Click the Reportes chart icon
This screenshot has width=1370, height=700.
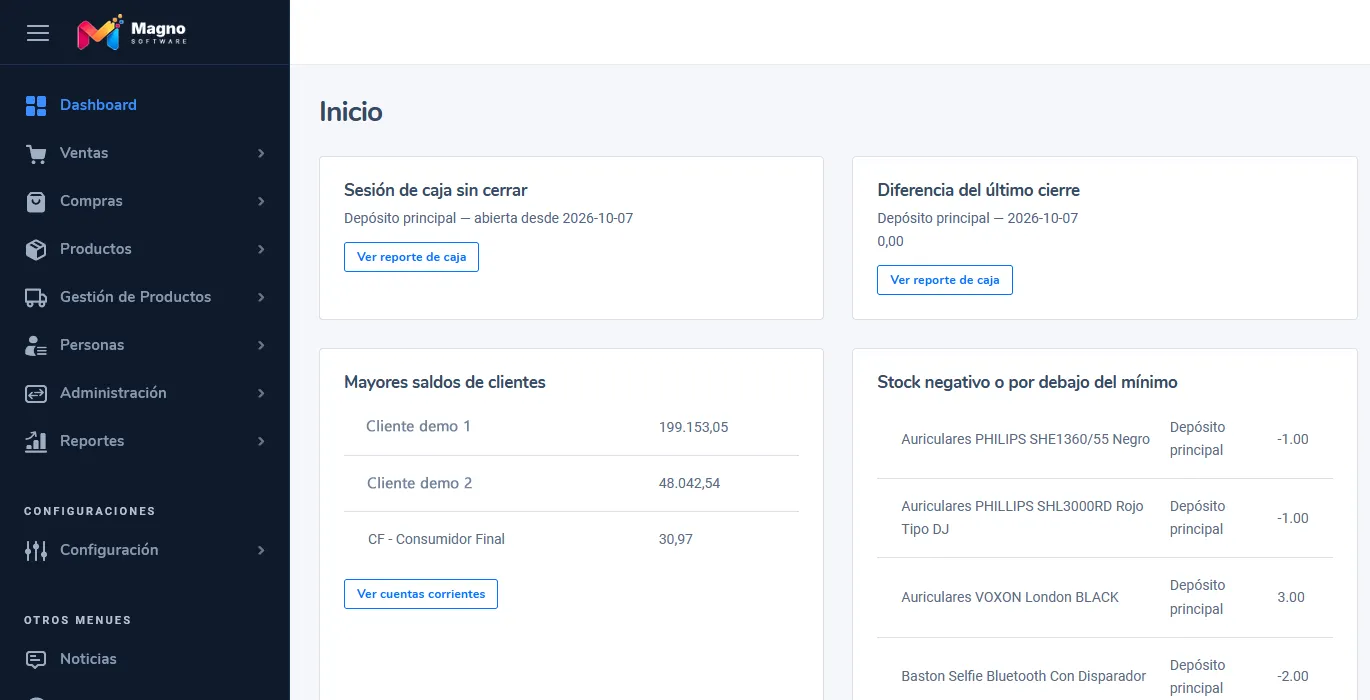(36, 441)
